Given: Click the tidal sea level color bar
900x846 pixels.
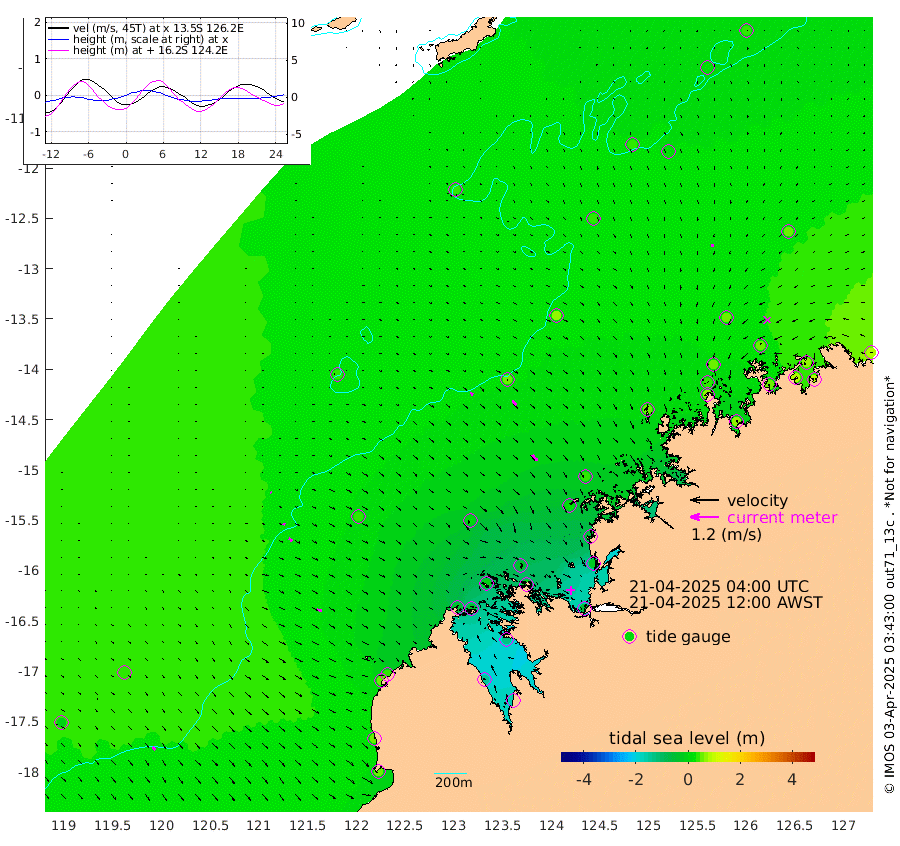Looking at the screenshot, I should [688, 757].
